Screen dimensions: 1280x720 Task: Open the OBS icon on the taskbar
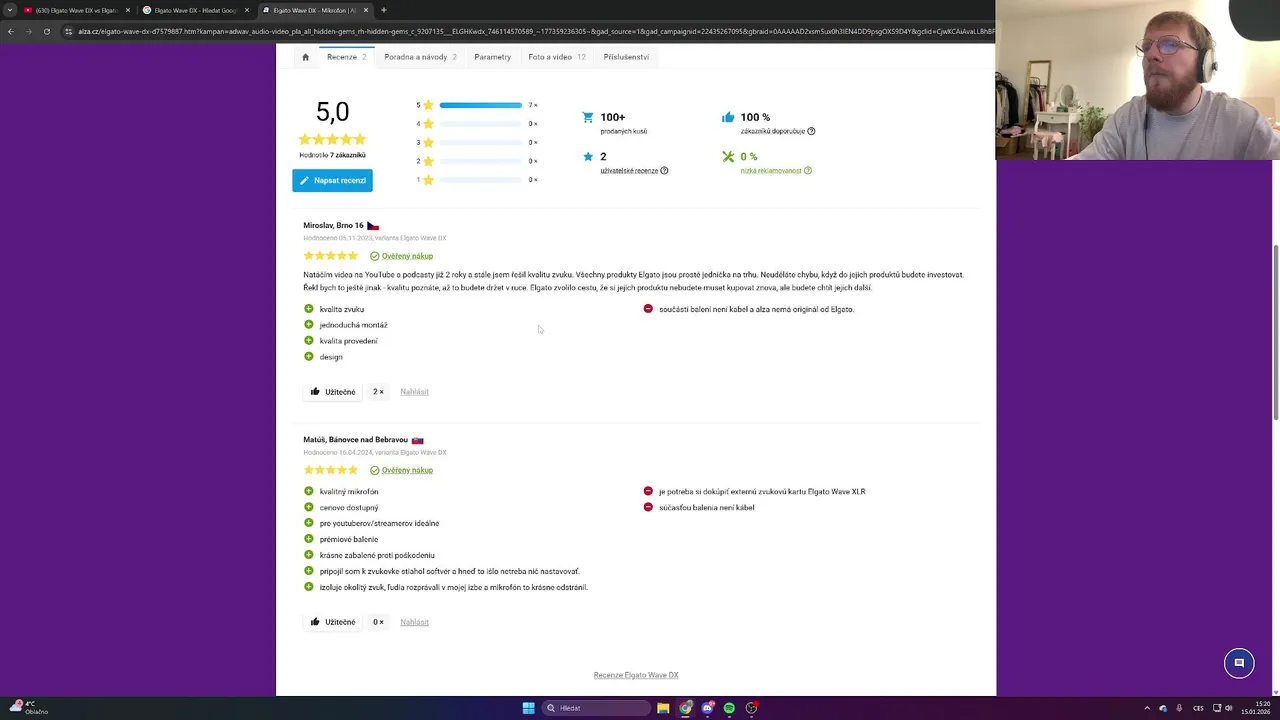751,708
